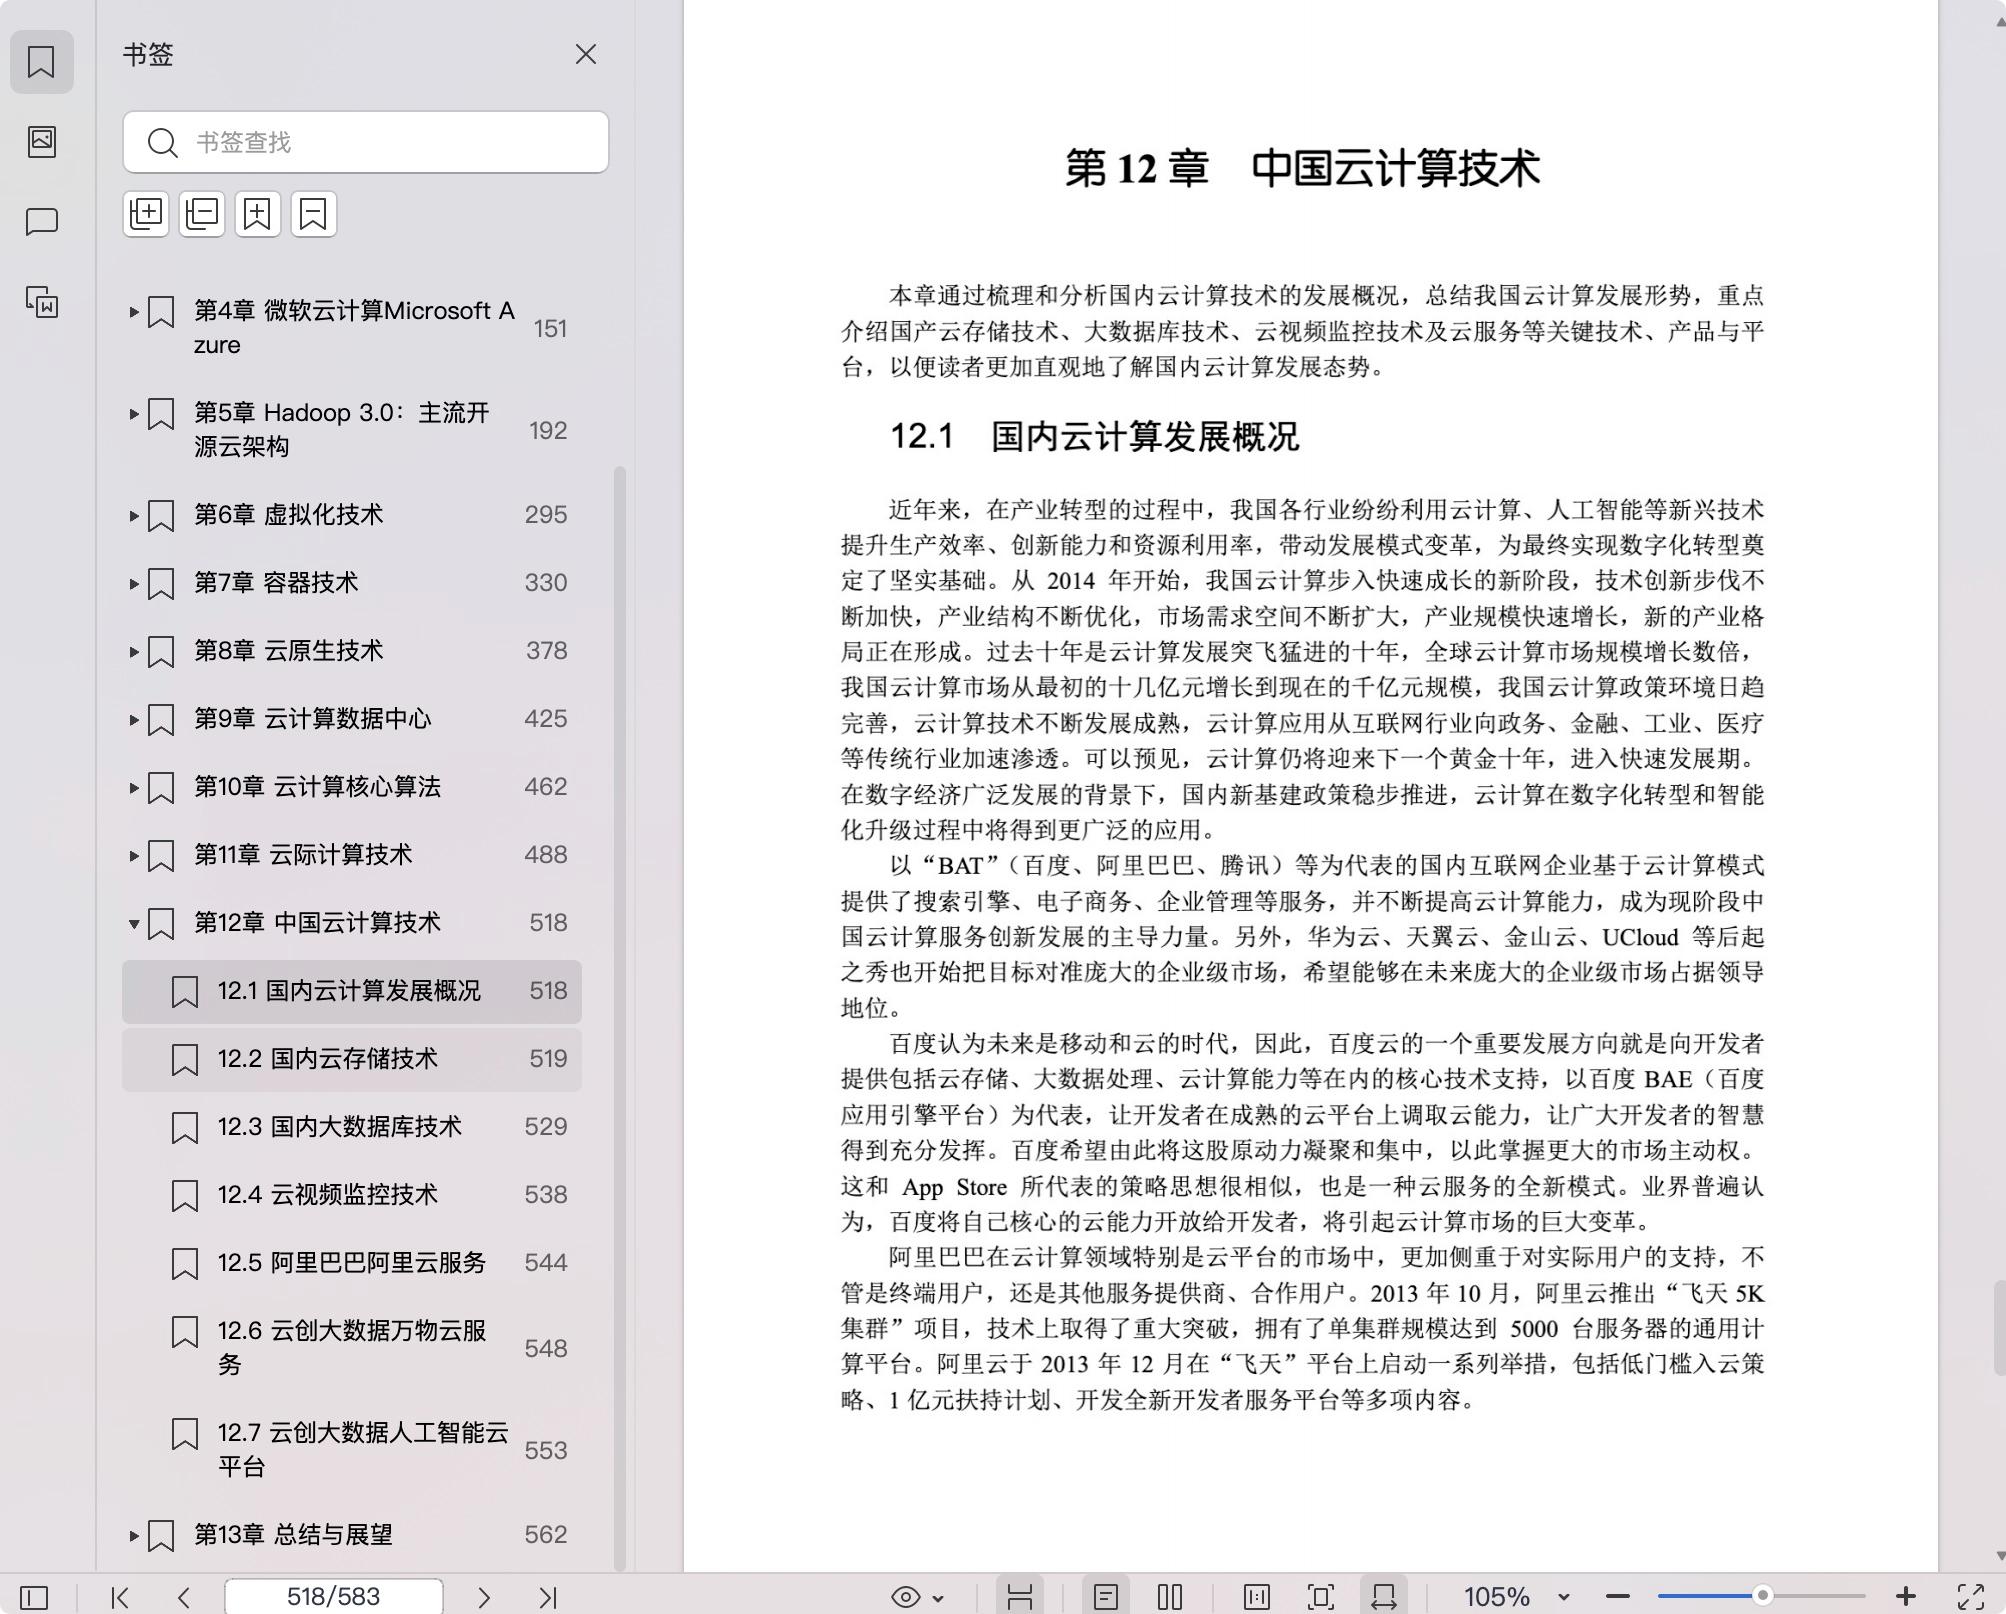This screenshot has width=2006, height=1614.
Task: Add a new bookmark icon
Action: (258, 214)
